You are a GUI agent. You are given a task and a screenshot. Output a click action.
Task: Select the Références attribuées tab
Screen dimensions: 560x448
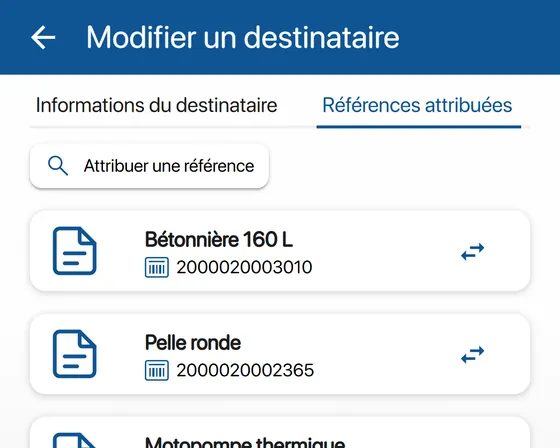coord(417,105)
